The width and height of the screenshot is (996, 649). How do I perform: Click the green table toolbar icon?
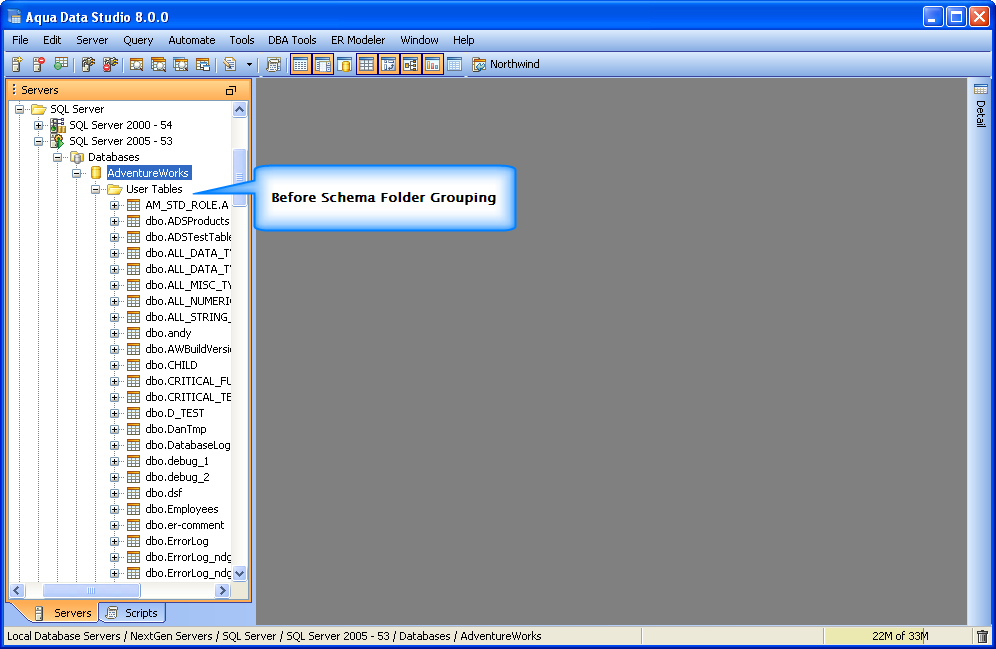[x=60, y=64]
